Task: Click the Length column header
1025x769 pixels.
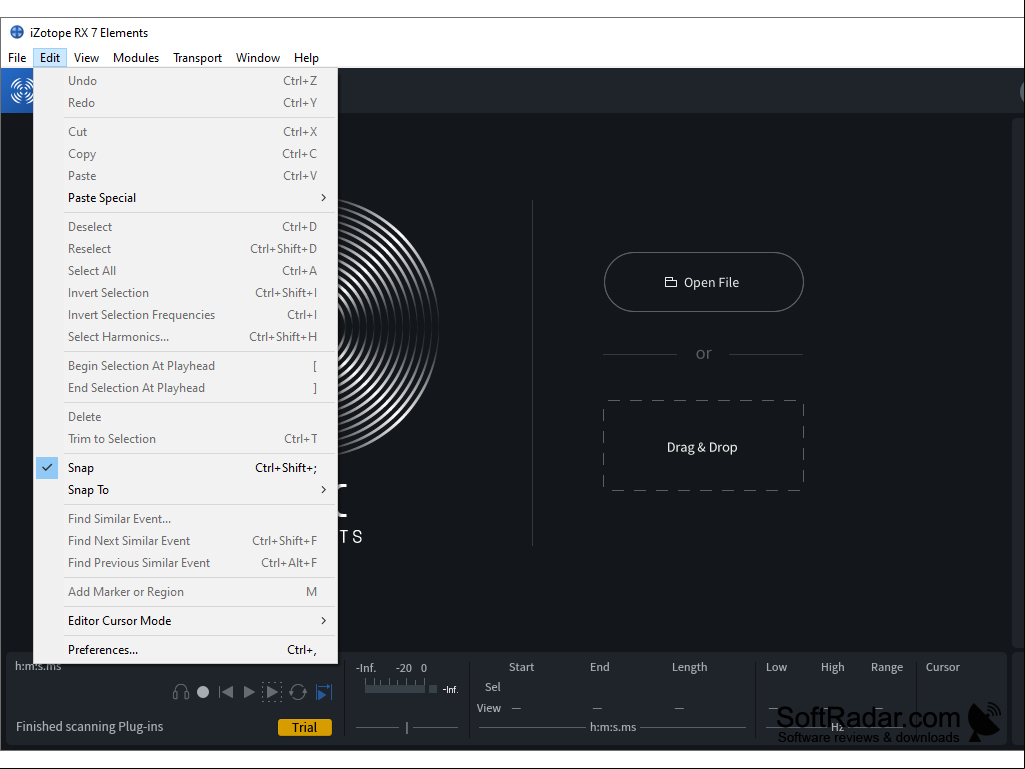Action: [x=689, y=667]
